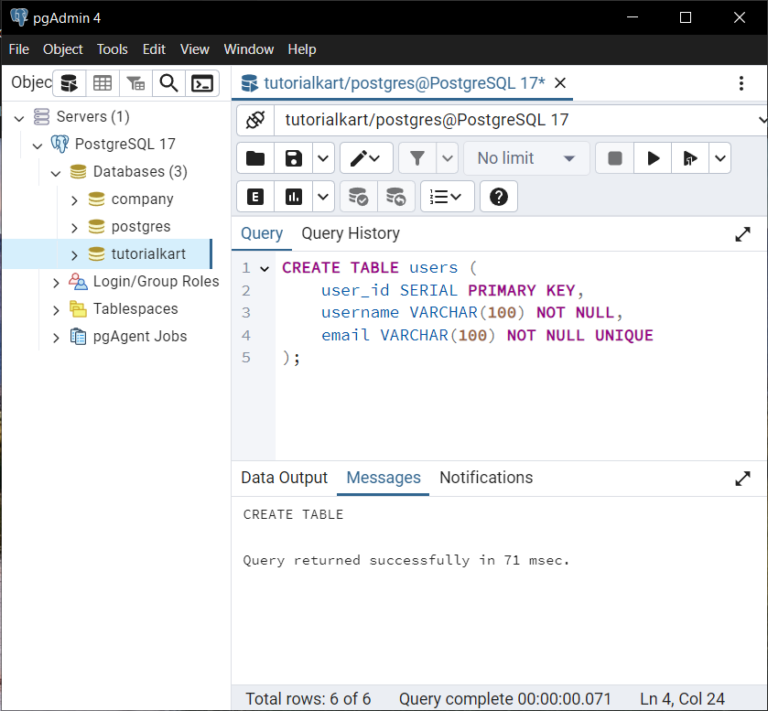Open file with the folder icon
Viewport: 768px width, 711px height.
256,158
